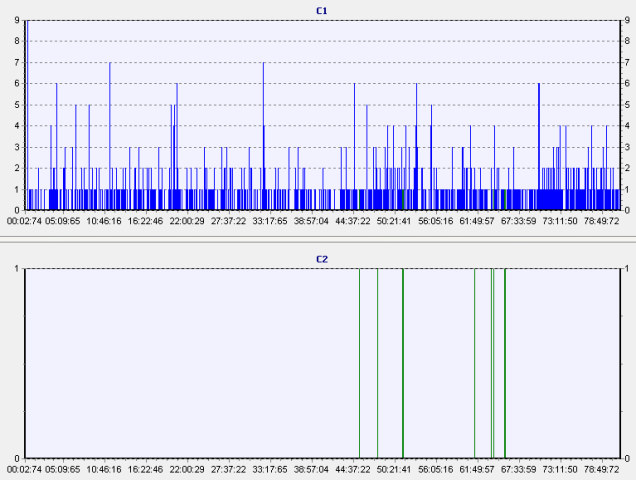The image size is (636, 480).
Task: Click the C2 chart title
Action: click(322, 259)
